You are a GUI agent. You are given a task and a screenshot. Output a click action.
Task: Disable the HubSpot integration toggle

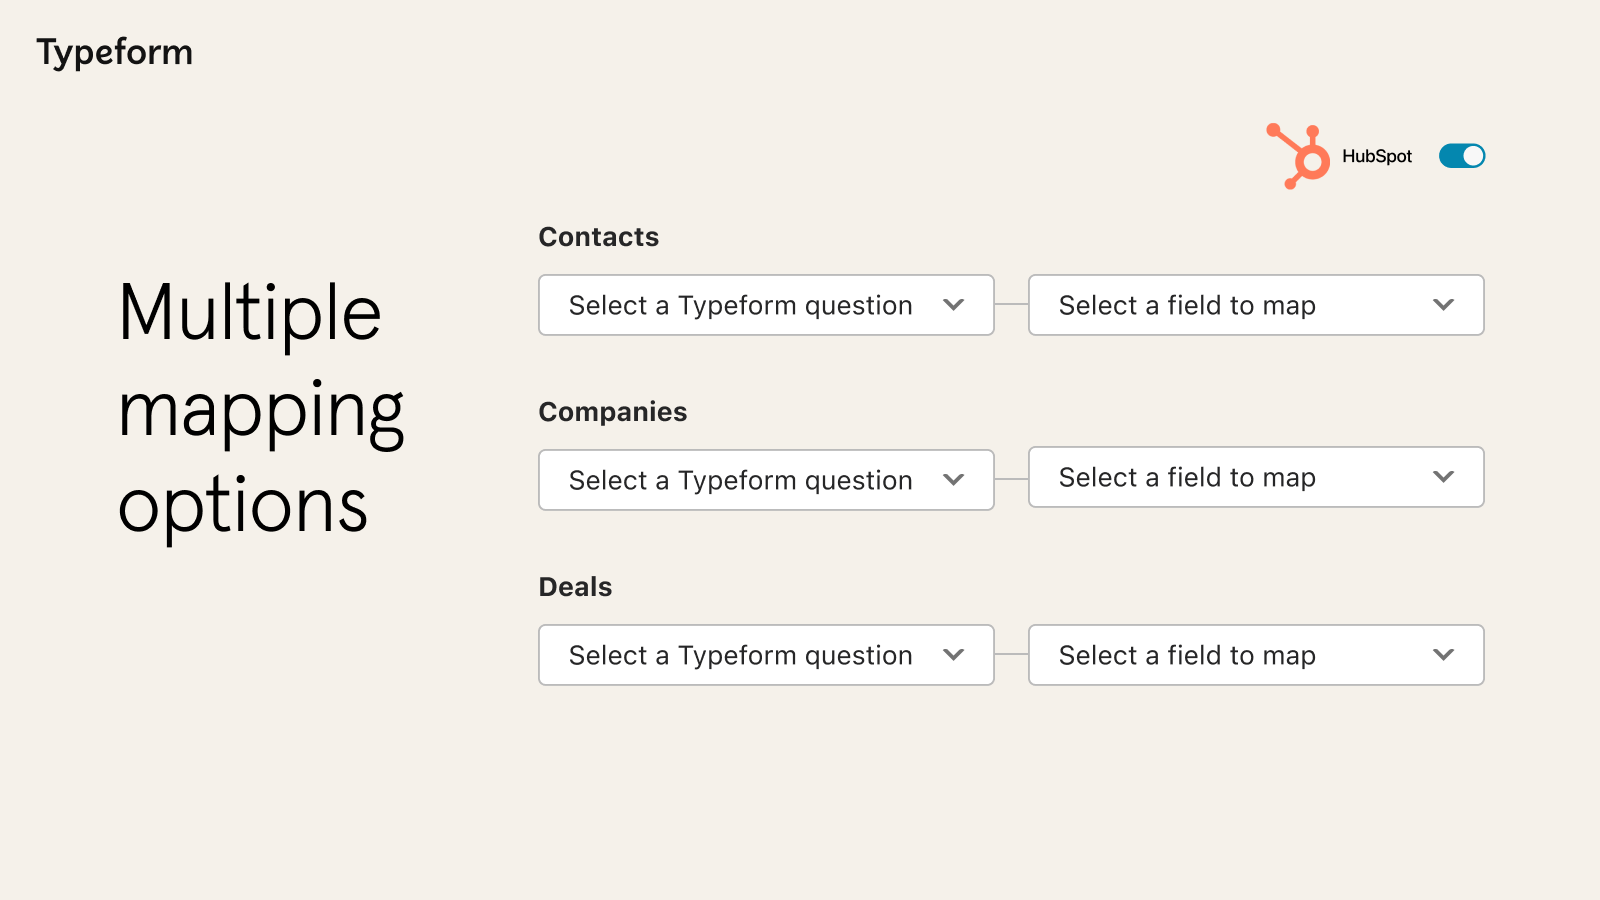point(1461,155)
